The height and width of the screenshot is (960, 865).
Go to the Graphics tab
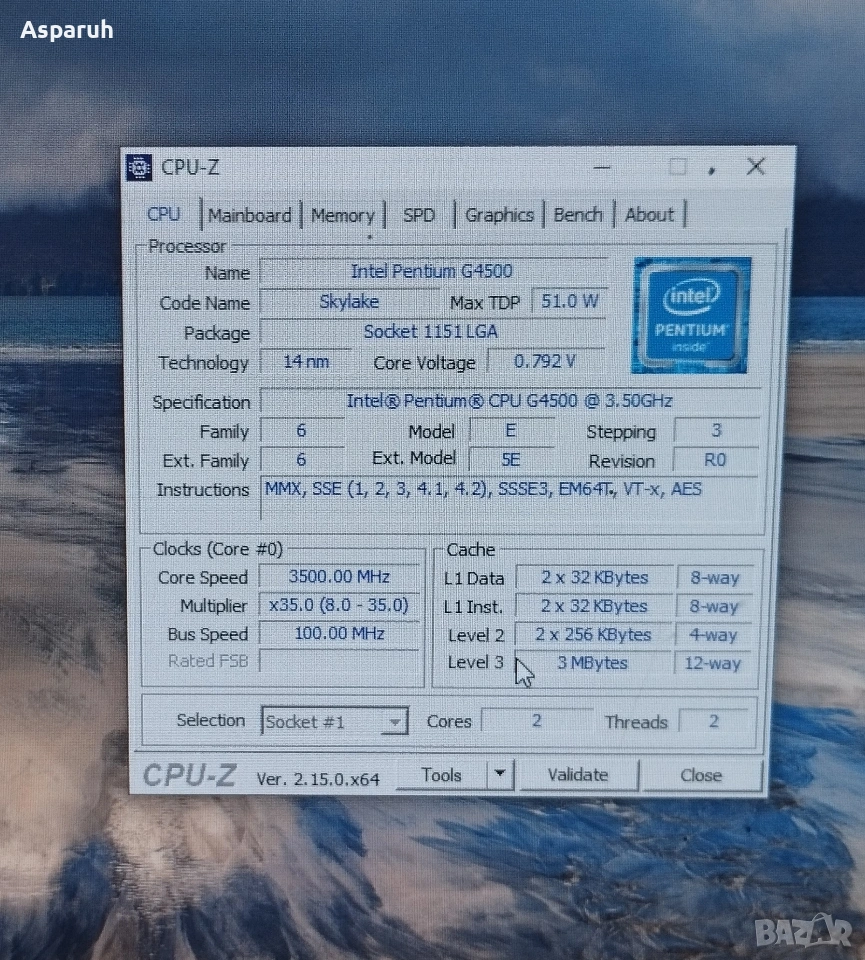pyautogui.click(x=499, y=215)
